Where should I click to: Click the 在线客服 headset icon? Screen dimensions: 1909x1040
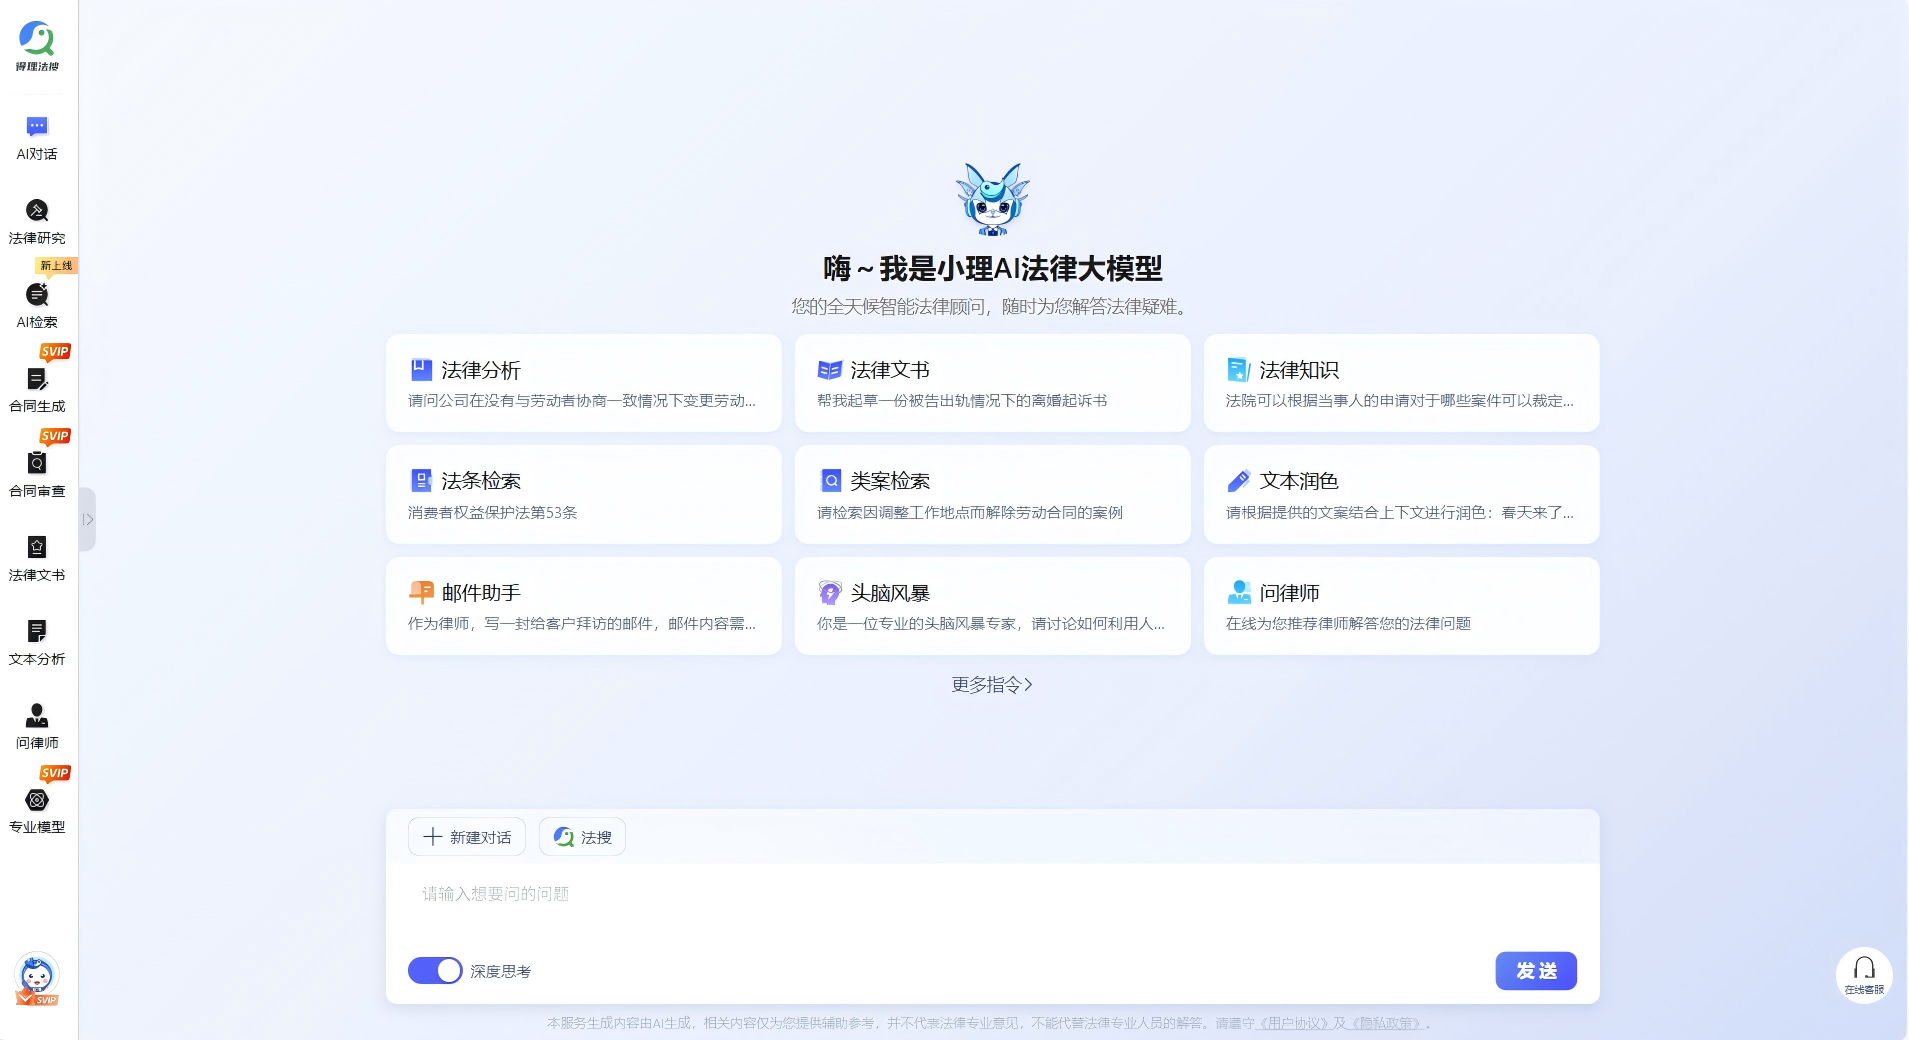(1863, 974)
